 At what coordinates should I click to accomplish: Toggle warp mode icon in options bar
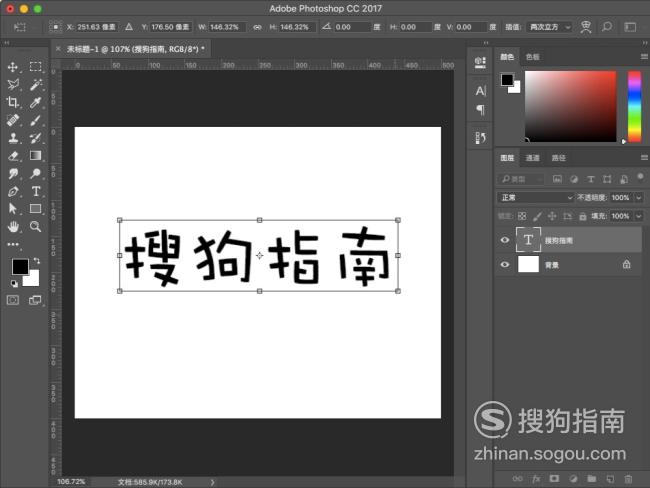(x=586, y=27)
